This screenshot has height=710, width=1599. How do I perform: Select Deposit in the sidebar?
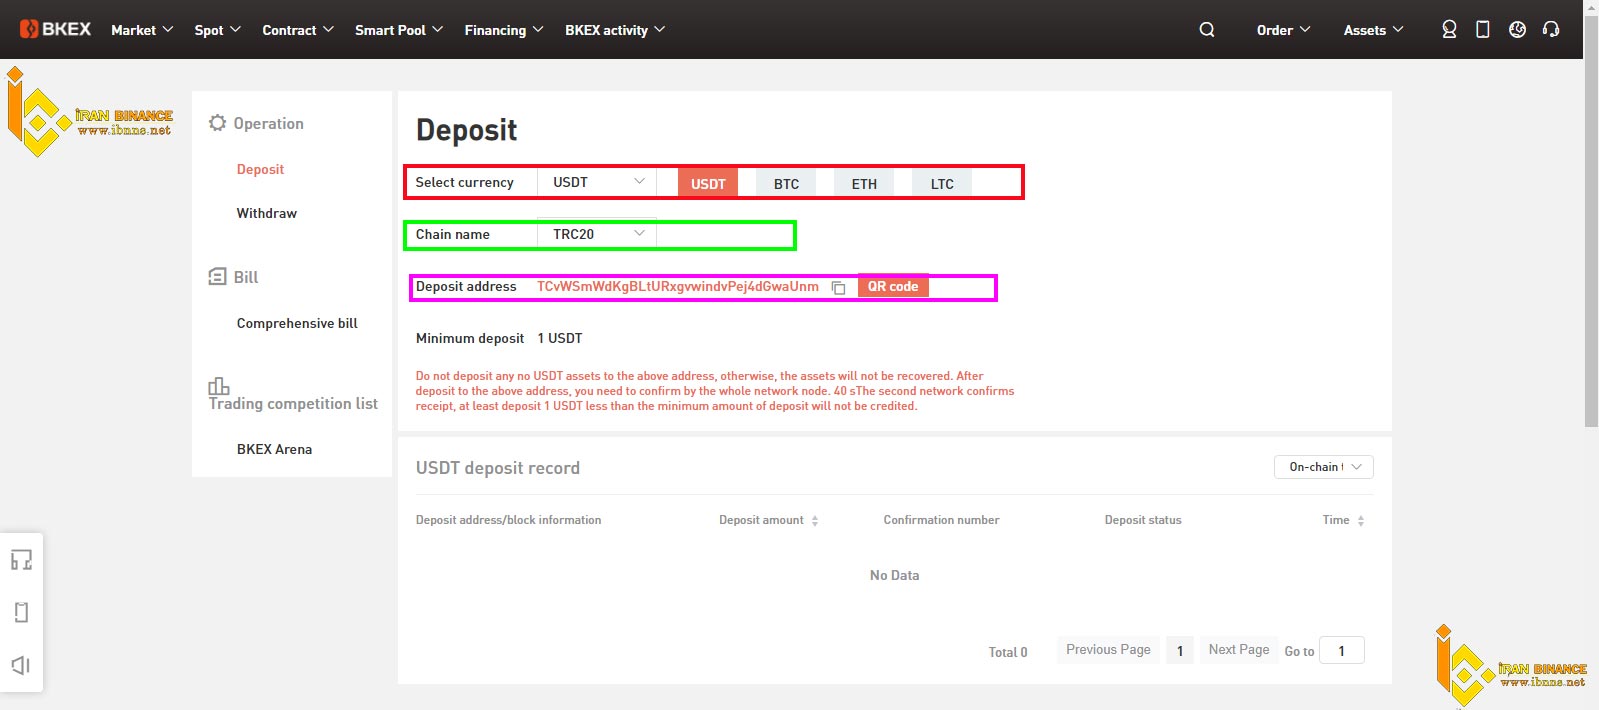point(260,169)
